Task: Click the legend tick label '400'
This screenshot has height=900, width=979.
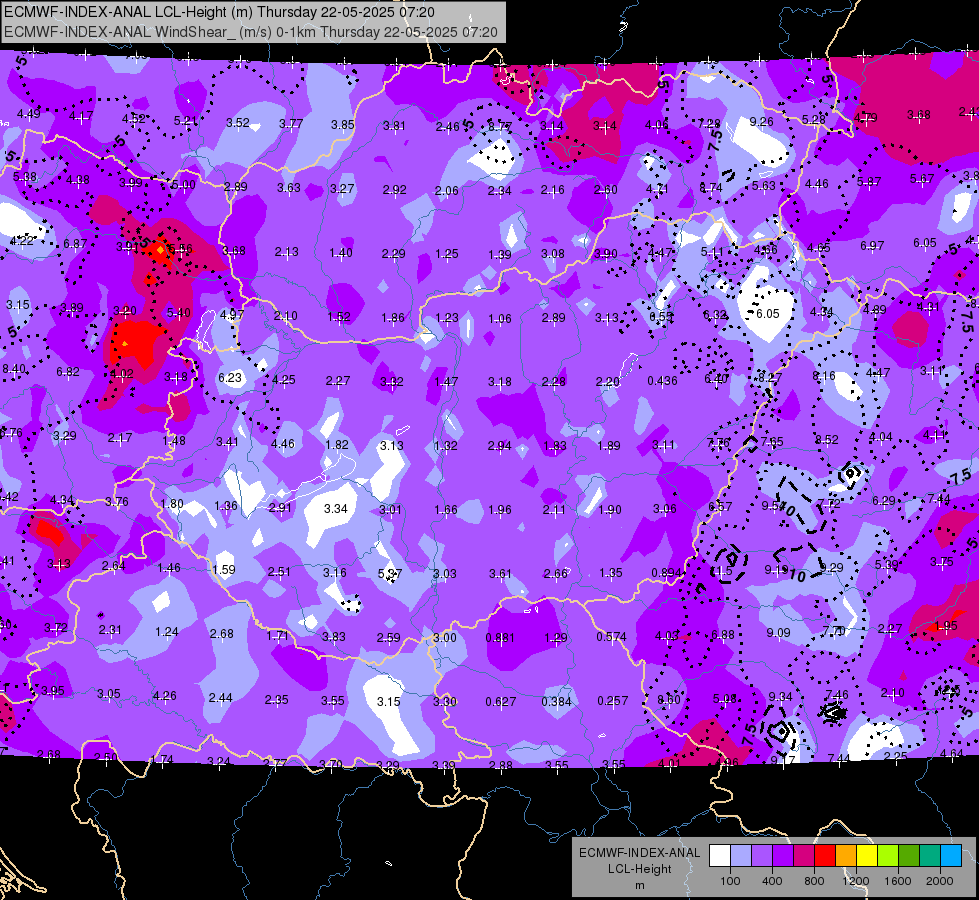Action: coord(772,881)
